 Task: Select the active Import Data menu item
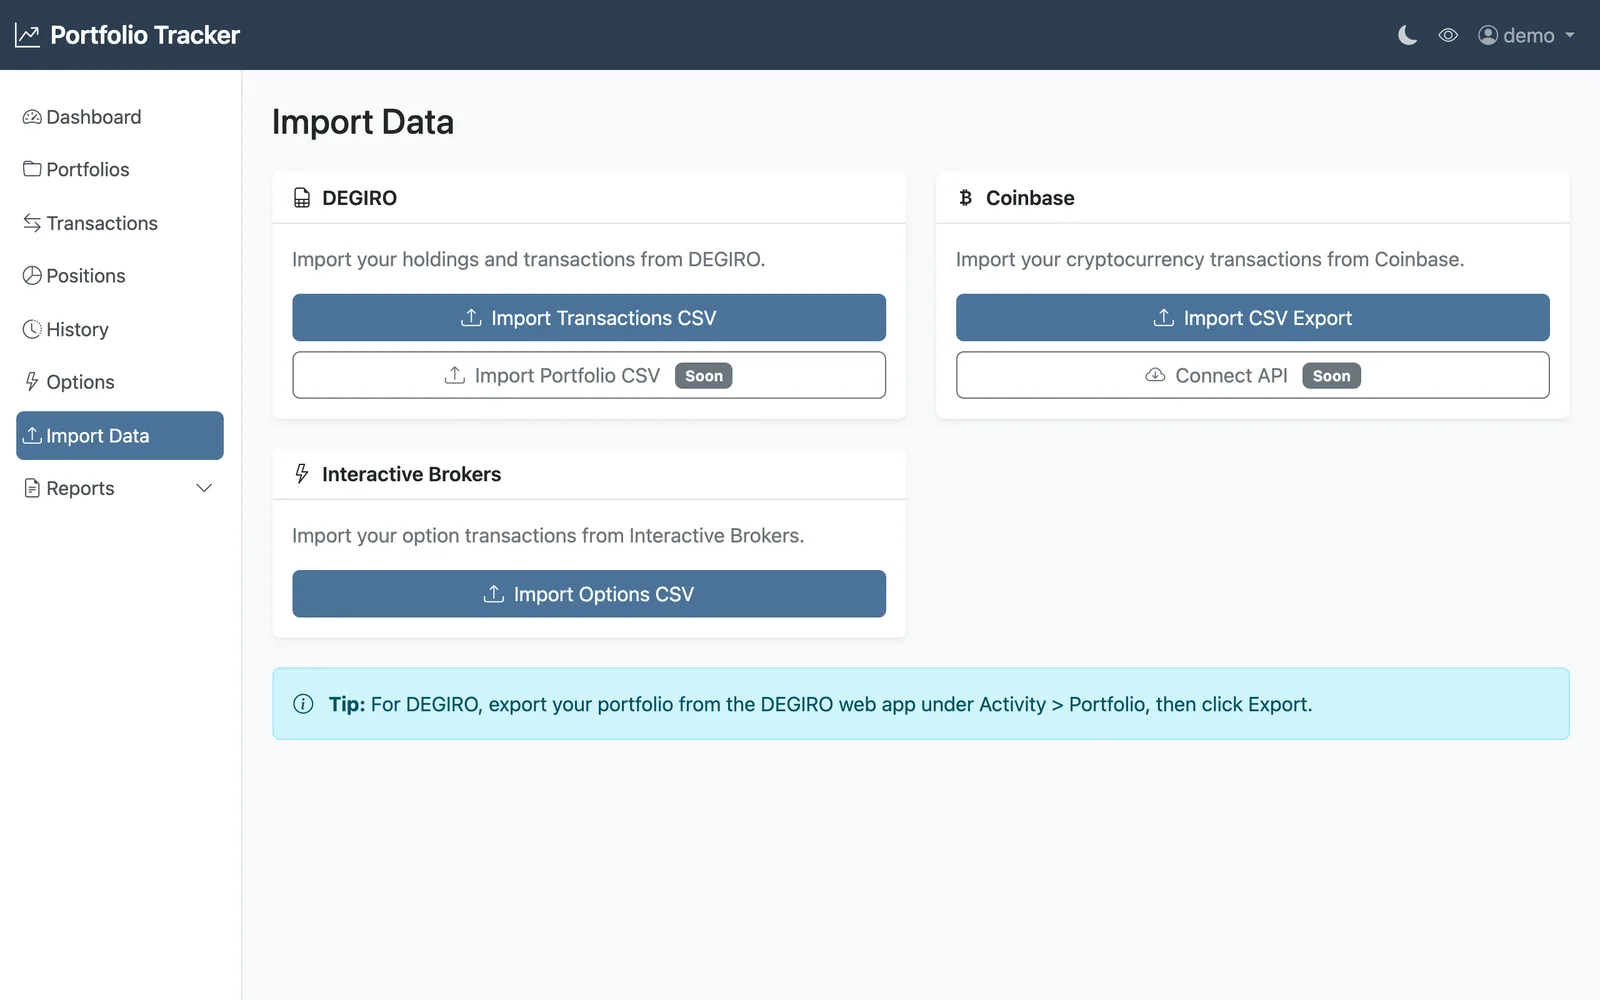click(120, 435)
